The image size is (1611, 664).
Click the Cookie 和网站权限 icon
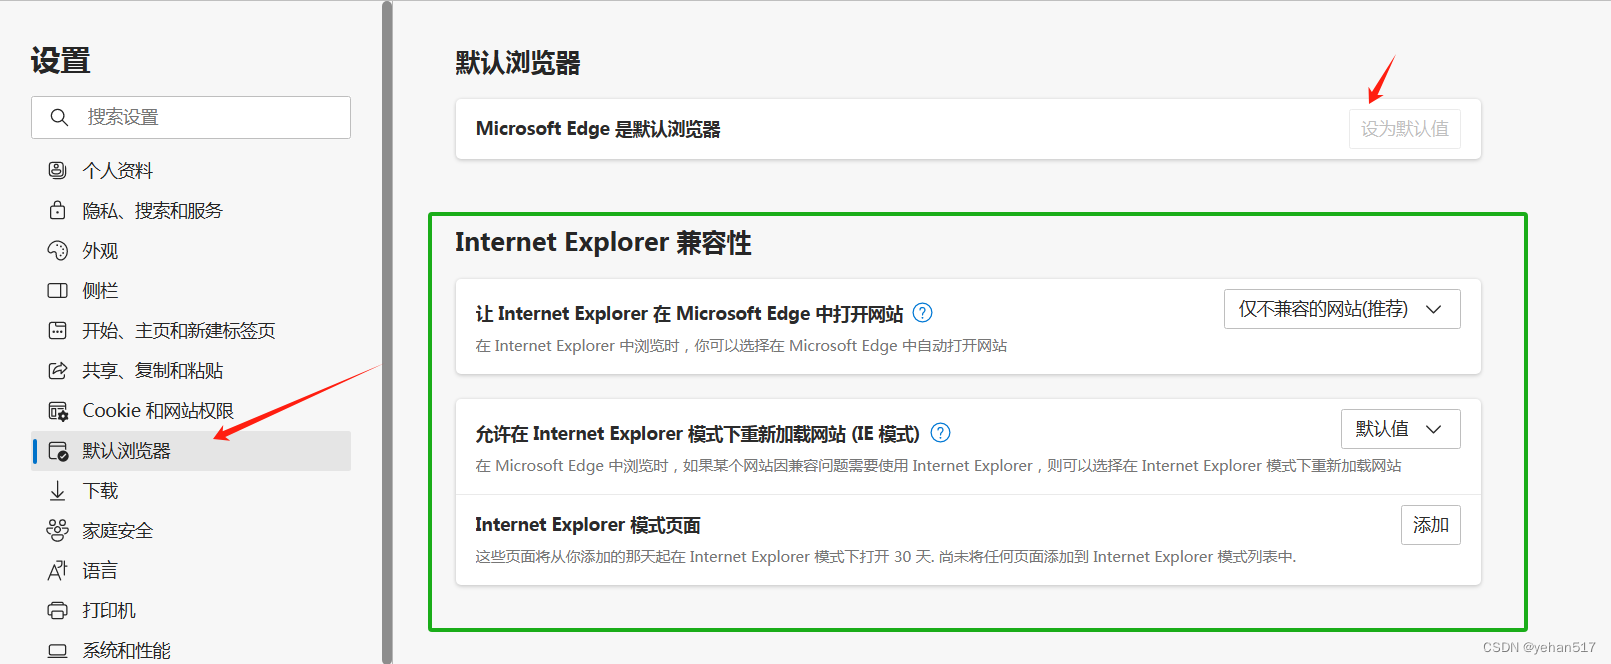(58, 411)
